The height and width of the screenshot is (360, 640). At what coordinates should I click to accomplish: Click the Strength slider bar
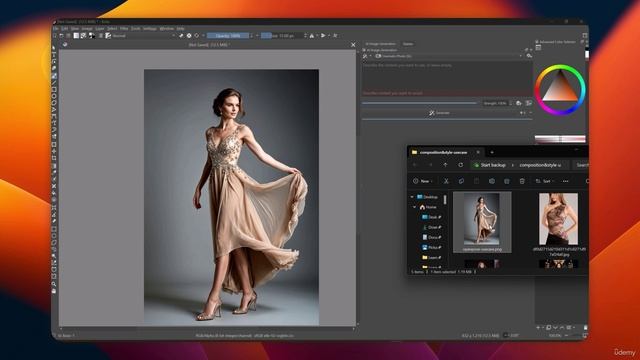(420, 103)
